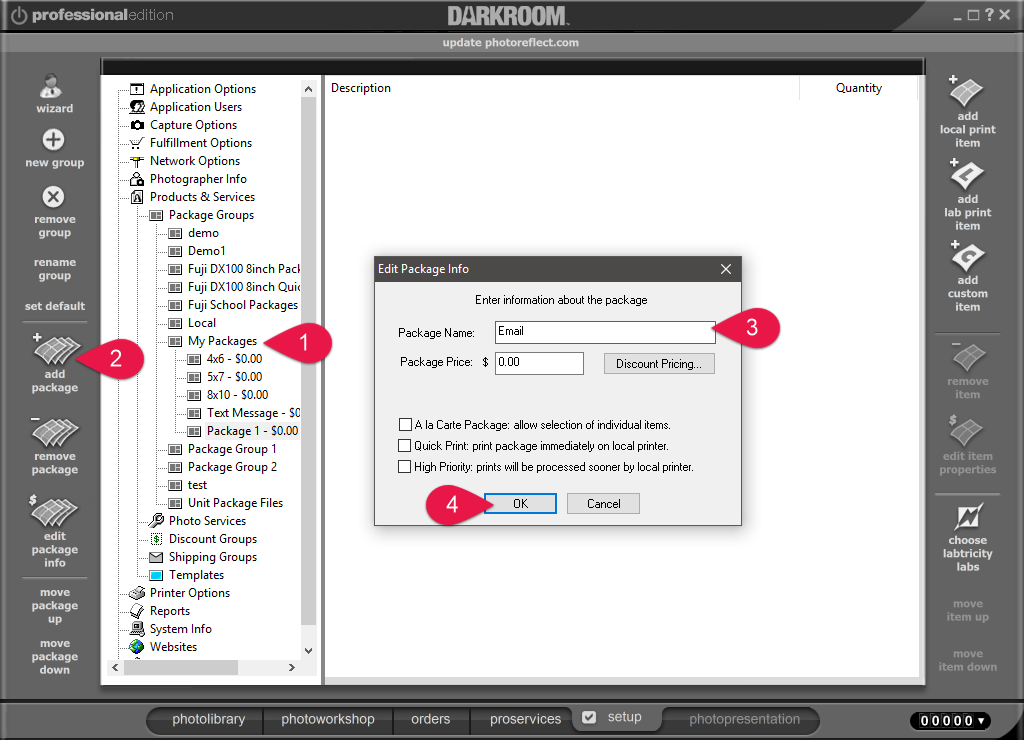Select the Fuji School Packages group

coord(242,305)
